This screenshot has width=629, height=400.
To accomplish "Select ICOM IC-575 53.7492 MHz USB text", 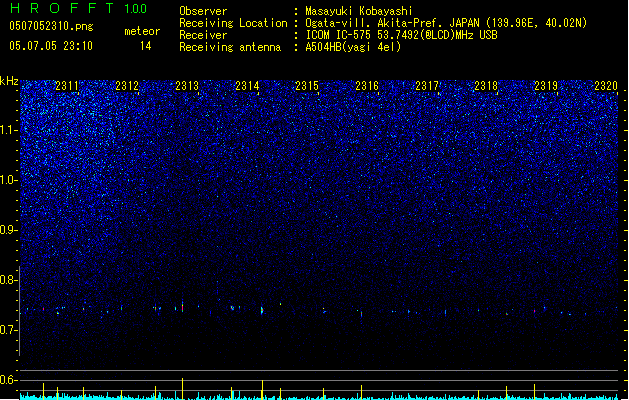I will (402, 35).
